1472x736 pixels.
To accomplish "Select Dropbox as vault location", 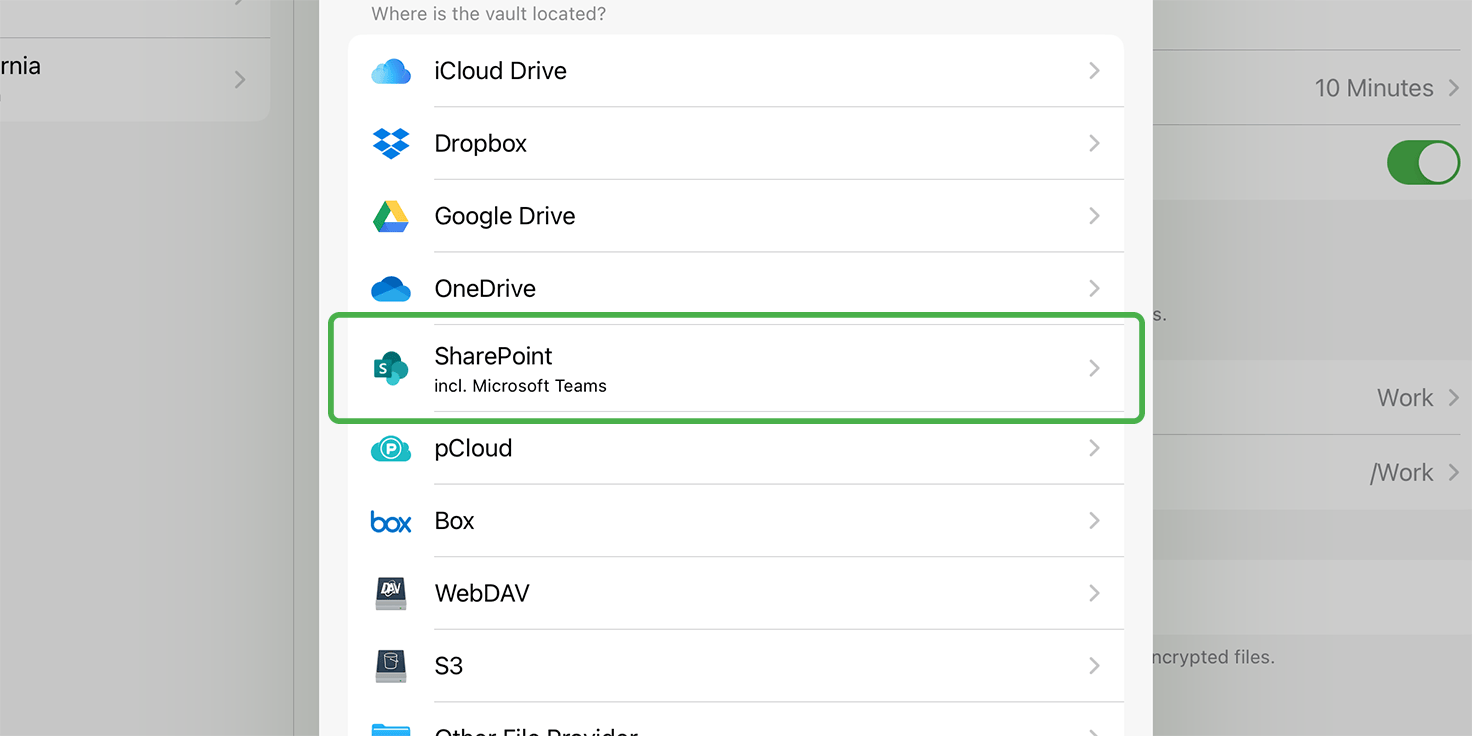I will coord(736,143).
